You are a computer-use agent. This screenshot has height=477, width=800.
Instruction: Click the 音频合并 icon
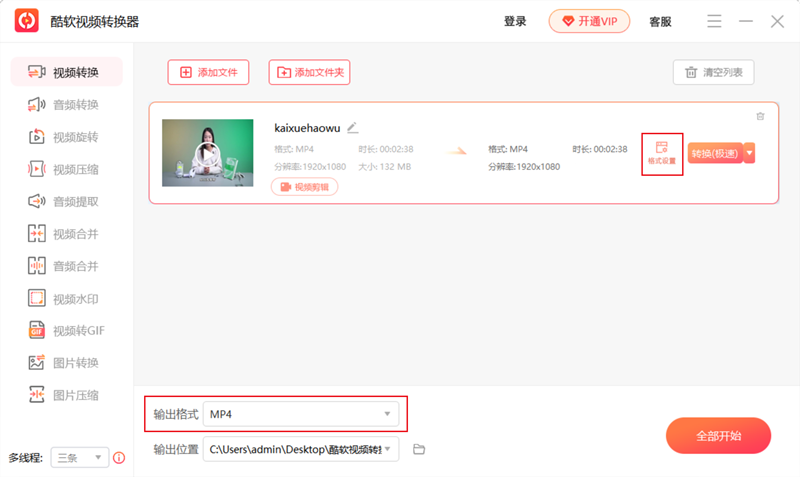pyautogui.click(x=37, y=266)
